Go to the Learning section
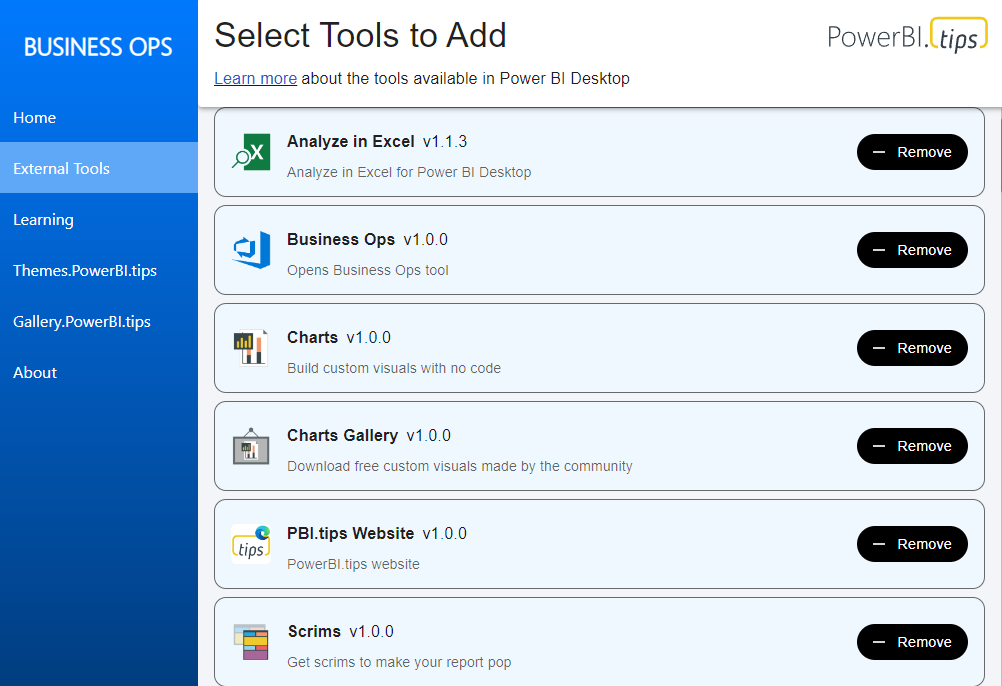 43,220
